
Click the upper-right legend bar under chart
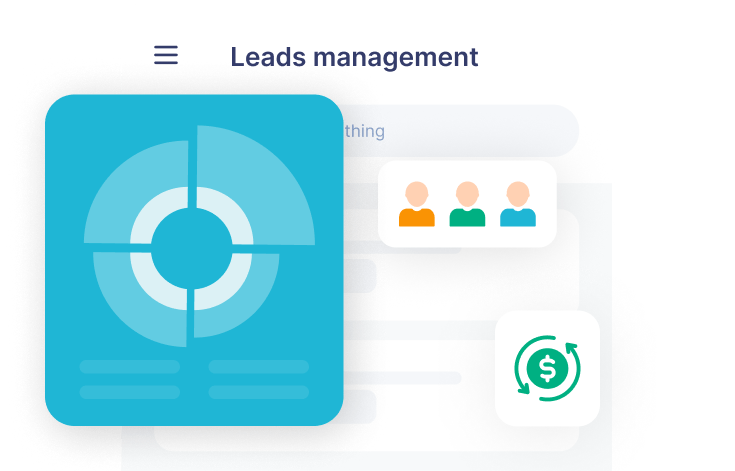258,367
